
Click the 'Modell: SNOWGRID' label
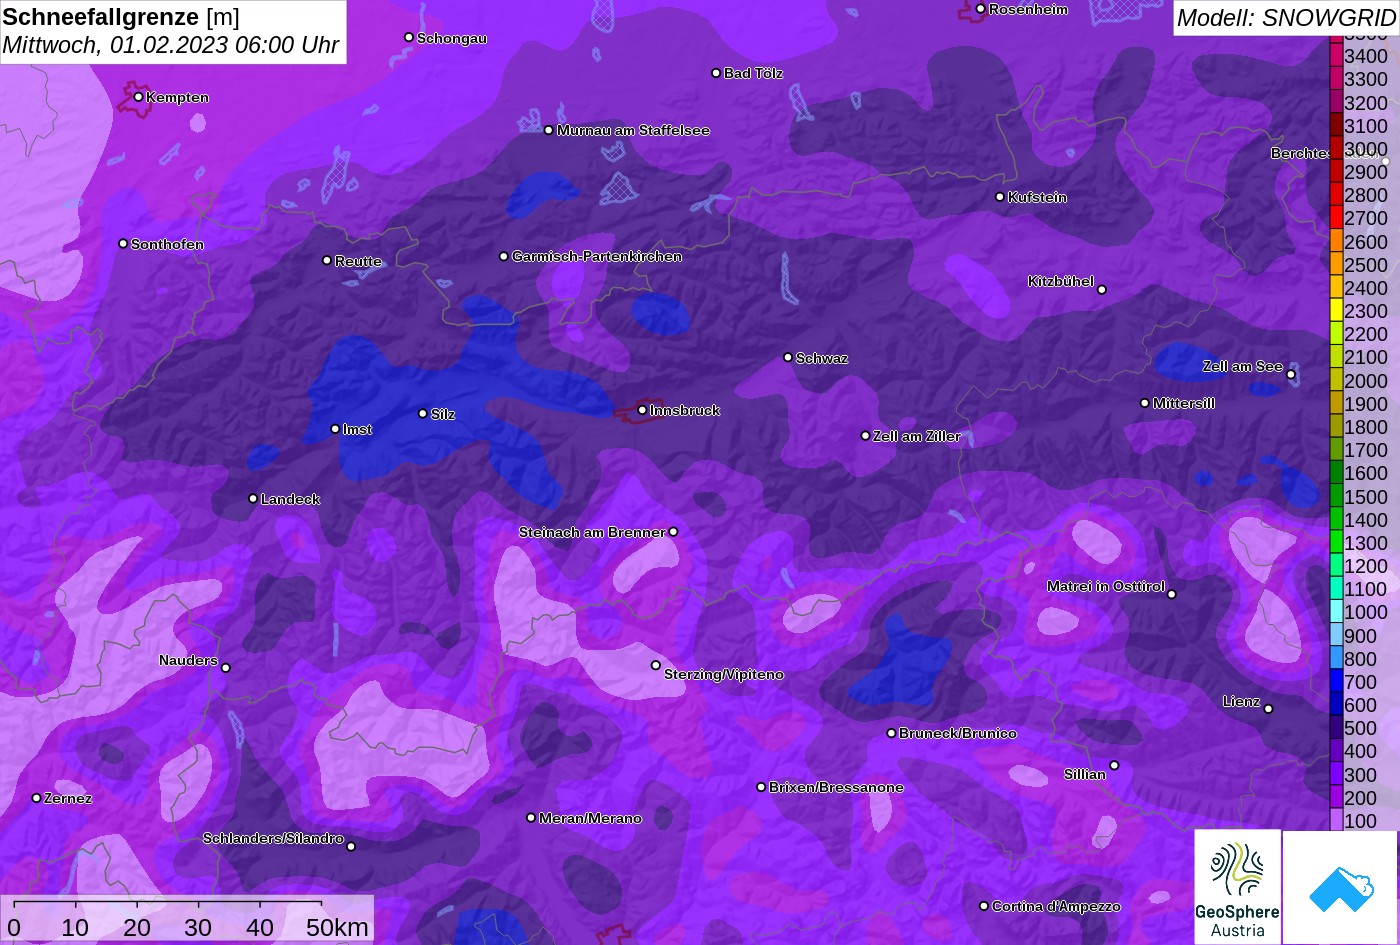pos(1286,17)
